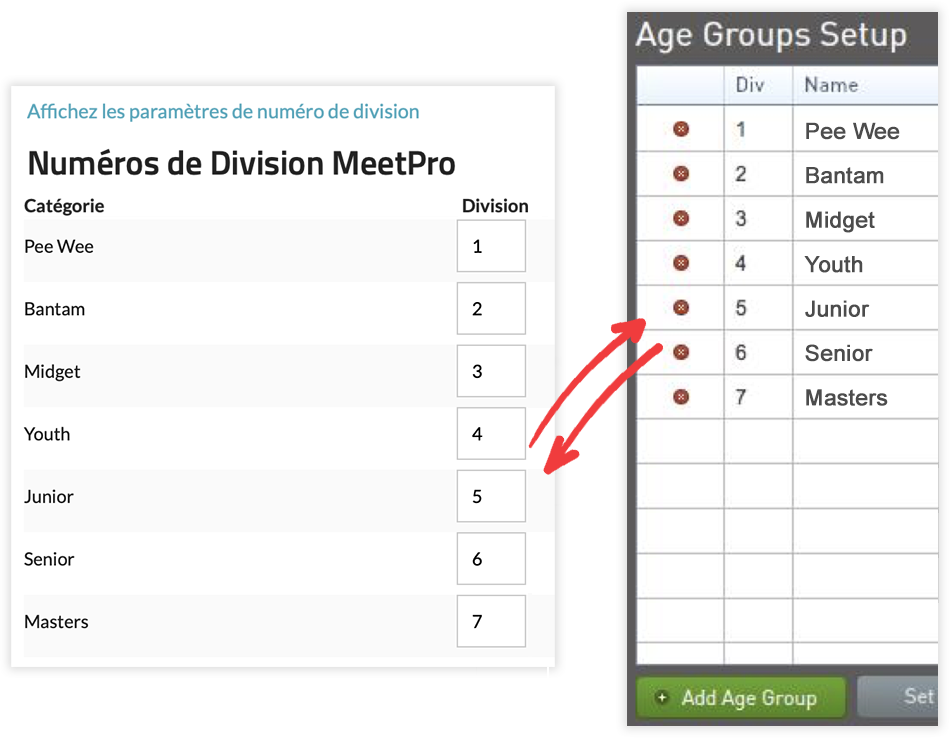Open 'Affichez les paramètres de numéro de division' link
The image size is (950, 738).
223,112
